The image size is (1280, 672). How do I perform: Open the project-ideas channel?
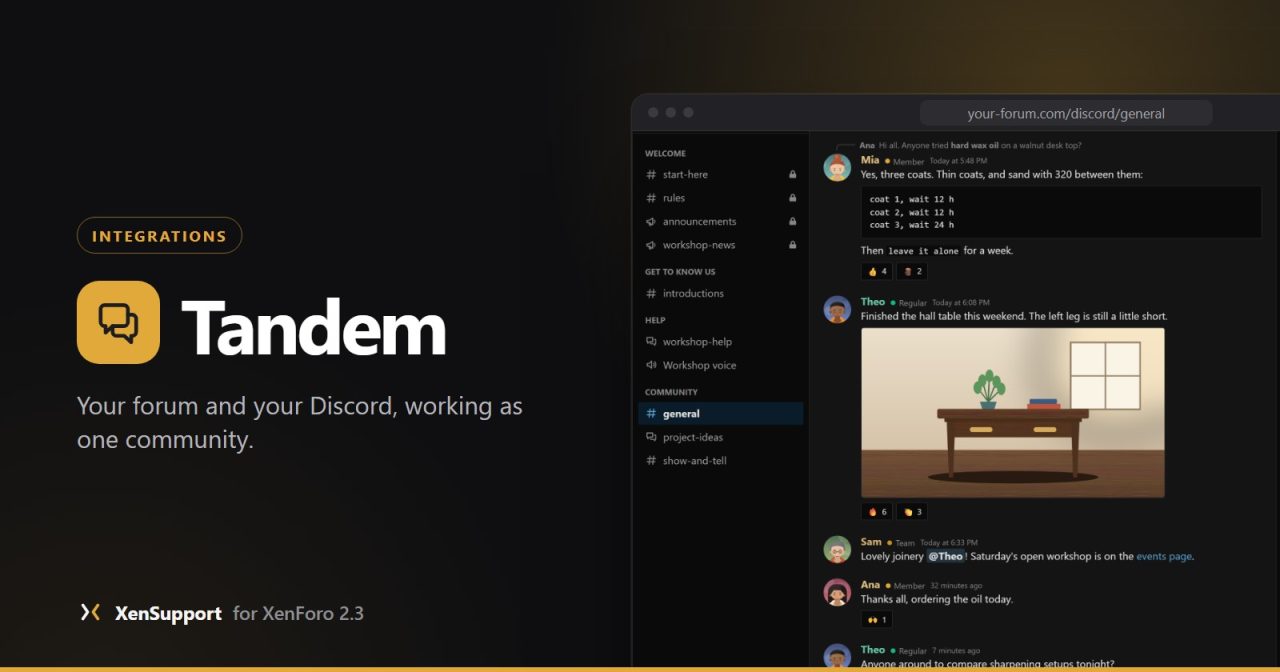point(720,437)
